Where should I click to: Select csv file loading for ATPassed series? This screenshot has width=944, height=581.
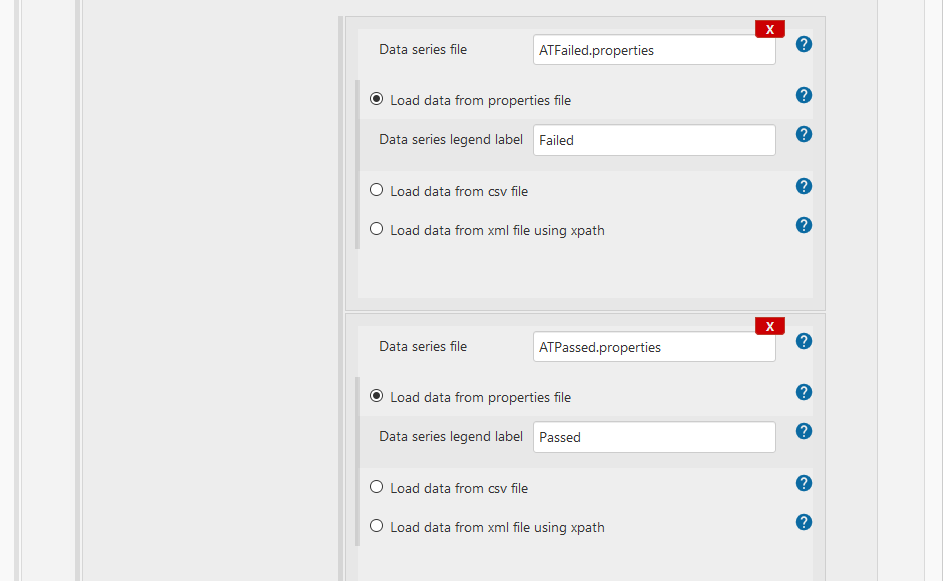click(x=376, y=487)
